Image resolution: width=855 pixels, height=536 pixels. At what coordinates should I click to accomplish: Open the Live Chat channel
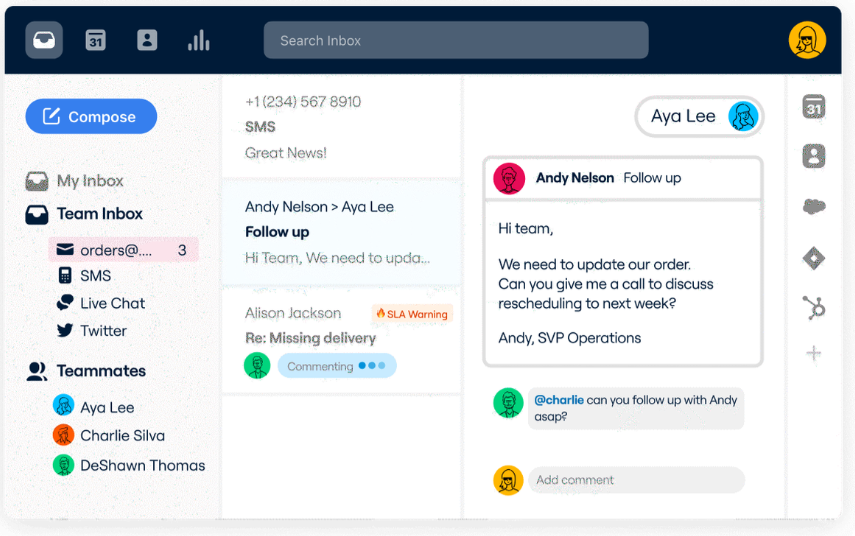[x=112, y=303]
